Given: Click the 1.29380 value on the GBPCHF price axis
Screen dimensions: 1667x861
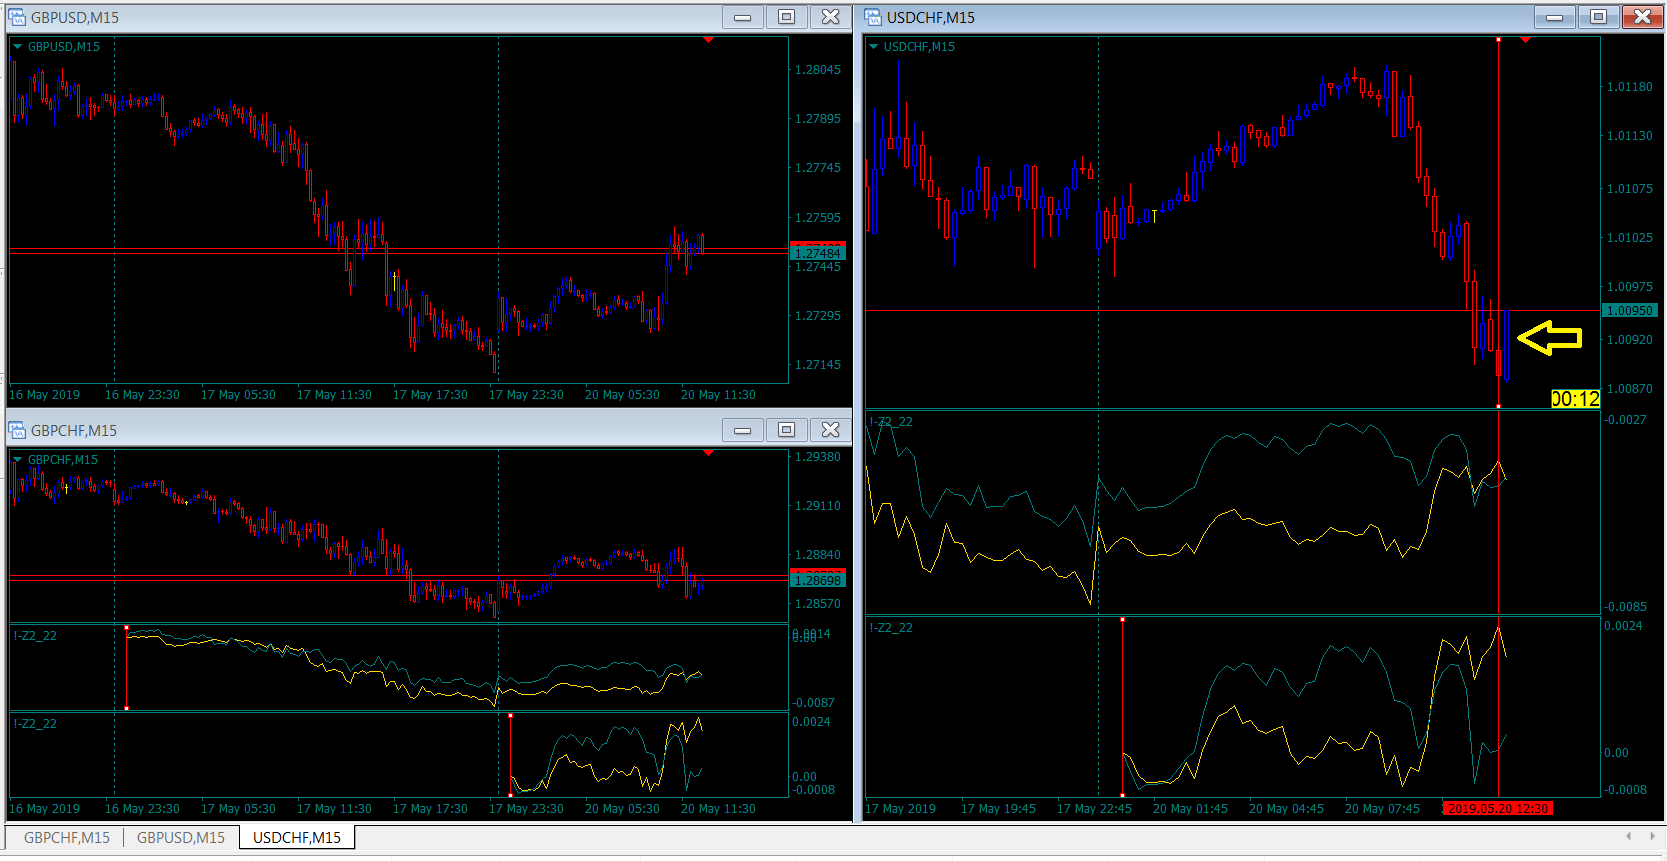Looking at the screenshot, I should pyautogui.click(x=818, y=457).
